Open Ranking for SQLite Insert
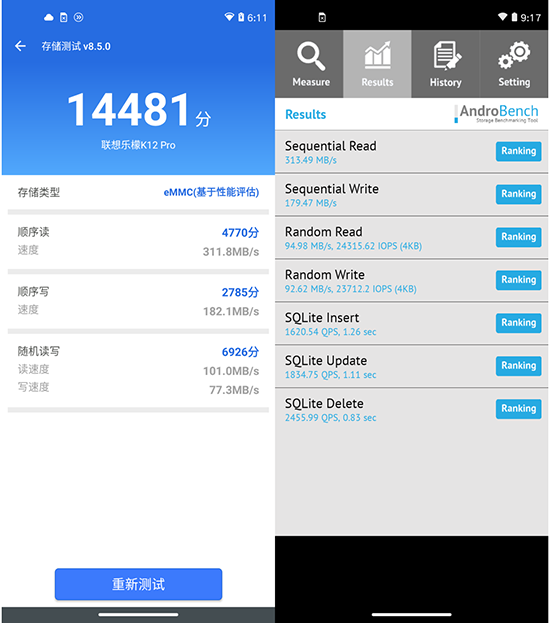This screenshot has height=623, width=550. pyautogui.click(x=518, y=323)
